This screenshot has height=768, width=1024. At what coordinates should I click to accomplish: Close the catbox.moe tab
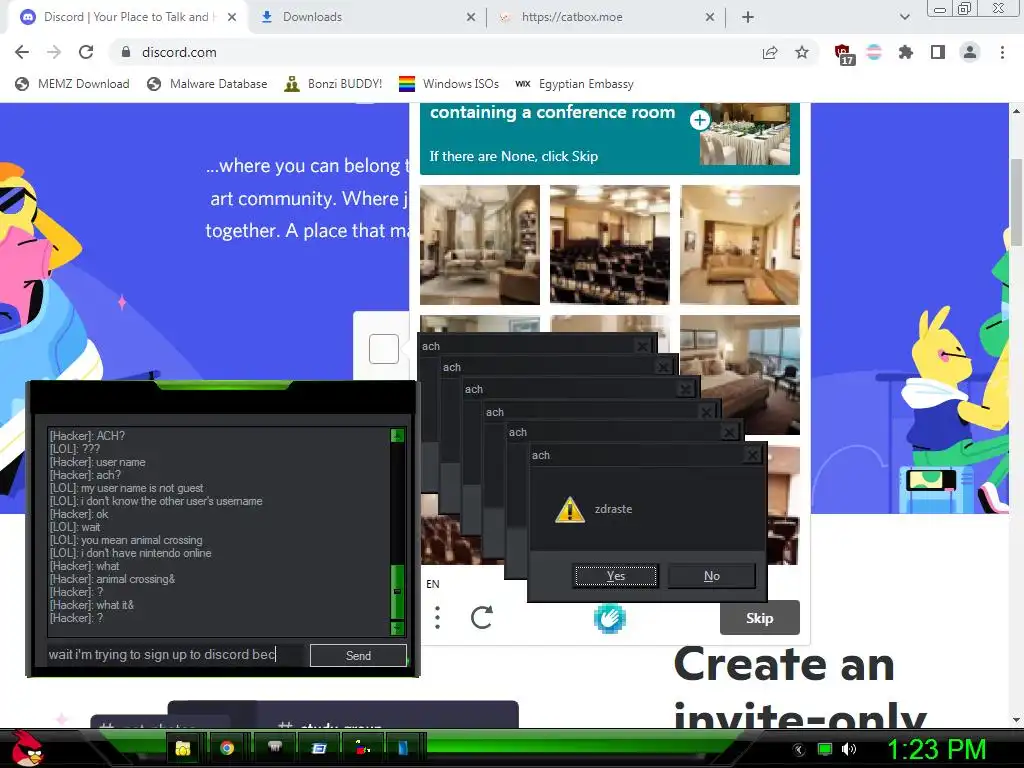[710, 17]
